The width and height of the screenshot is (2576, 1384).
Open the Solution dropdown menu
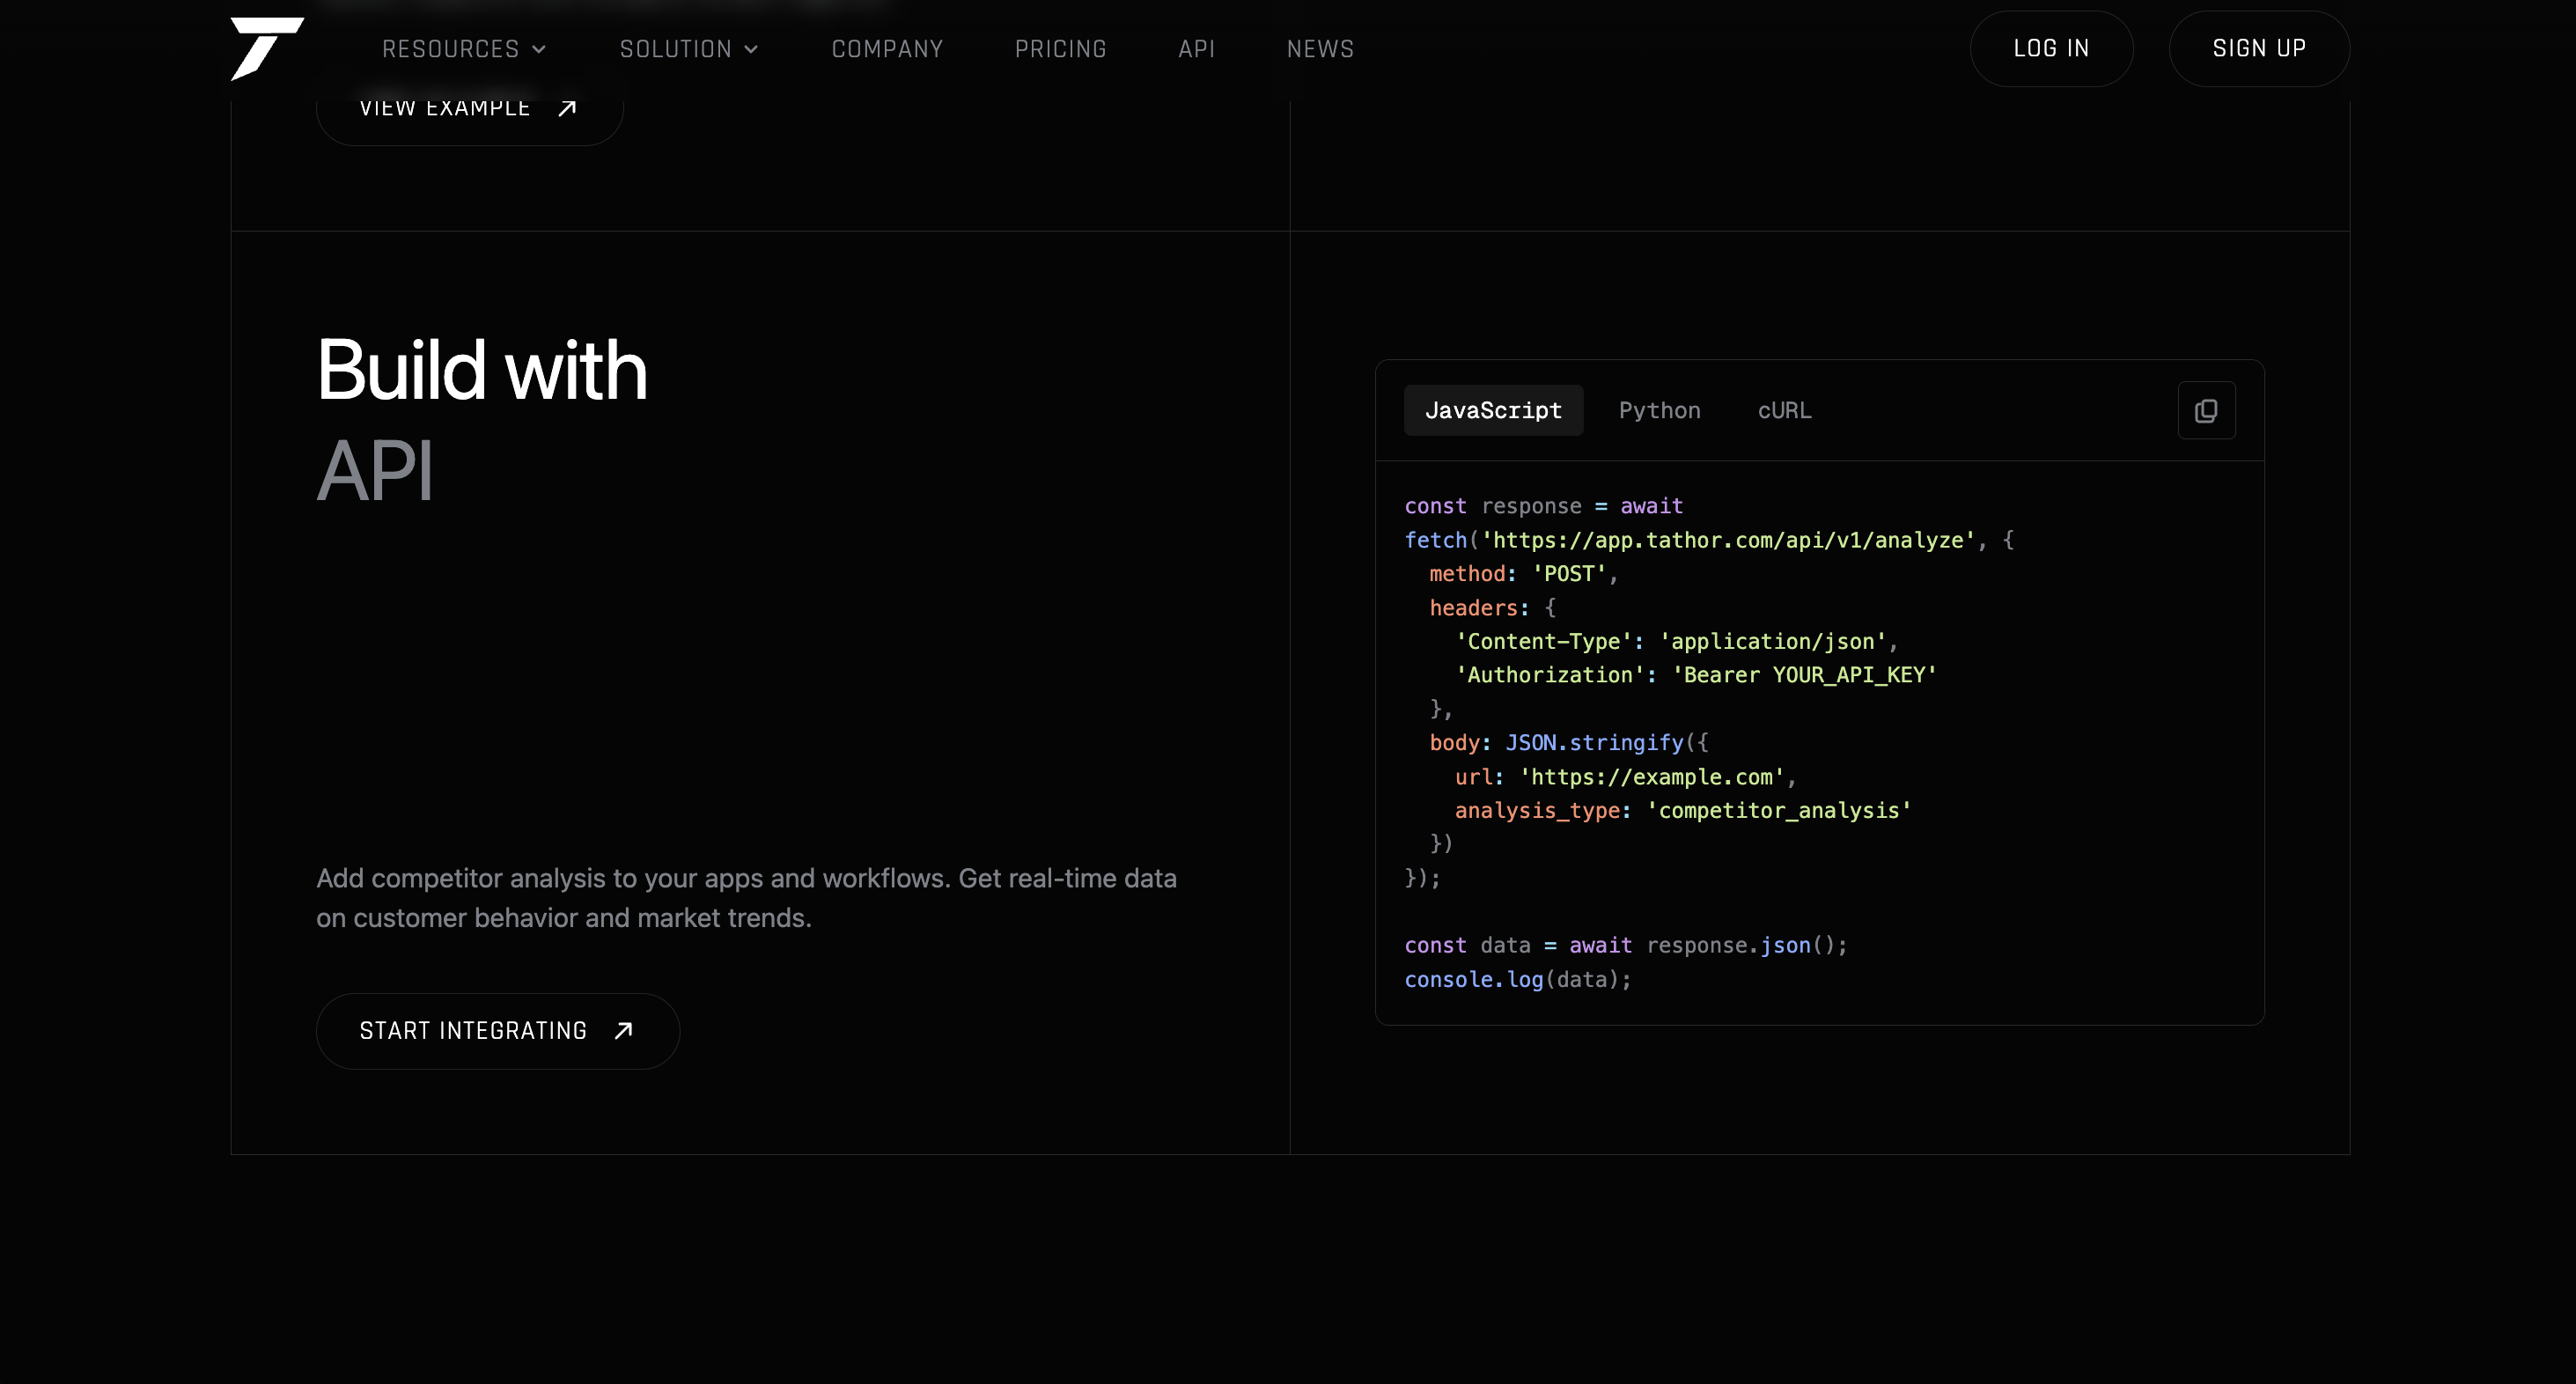point(689,49)
